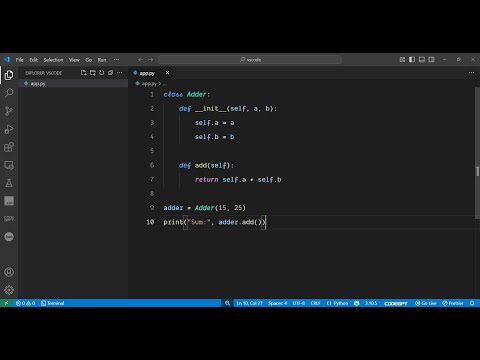Open the Run and Debug view
This screenshot has width=480, height=360.
[x=9, y=129]
